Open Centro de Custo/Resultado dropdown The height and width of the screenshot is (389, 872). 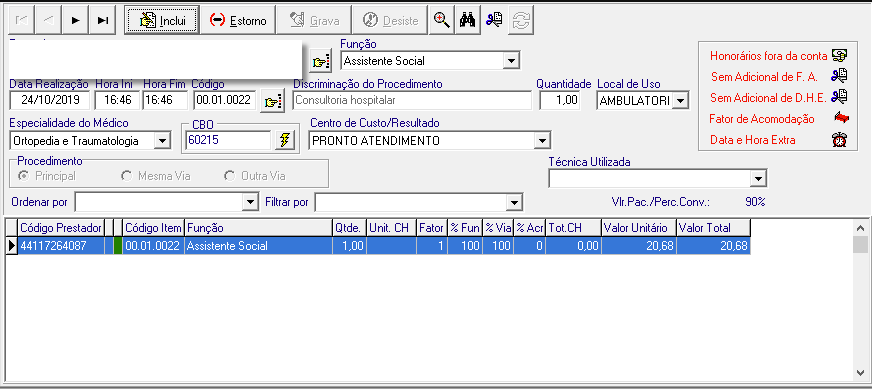point(542,141)
